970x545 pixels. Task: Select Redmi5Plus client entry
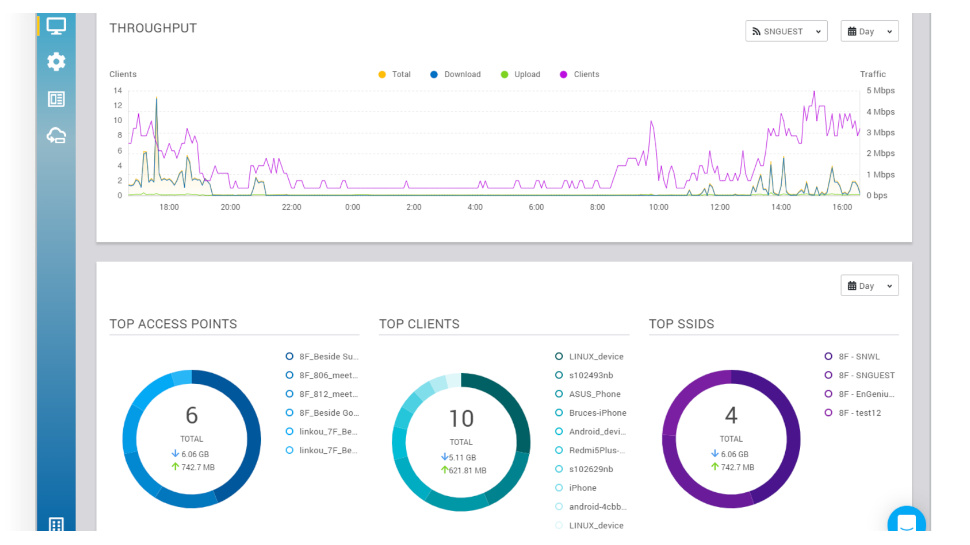pos(591,450)
